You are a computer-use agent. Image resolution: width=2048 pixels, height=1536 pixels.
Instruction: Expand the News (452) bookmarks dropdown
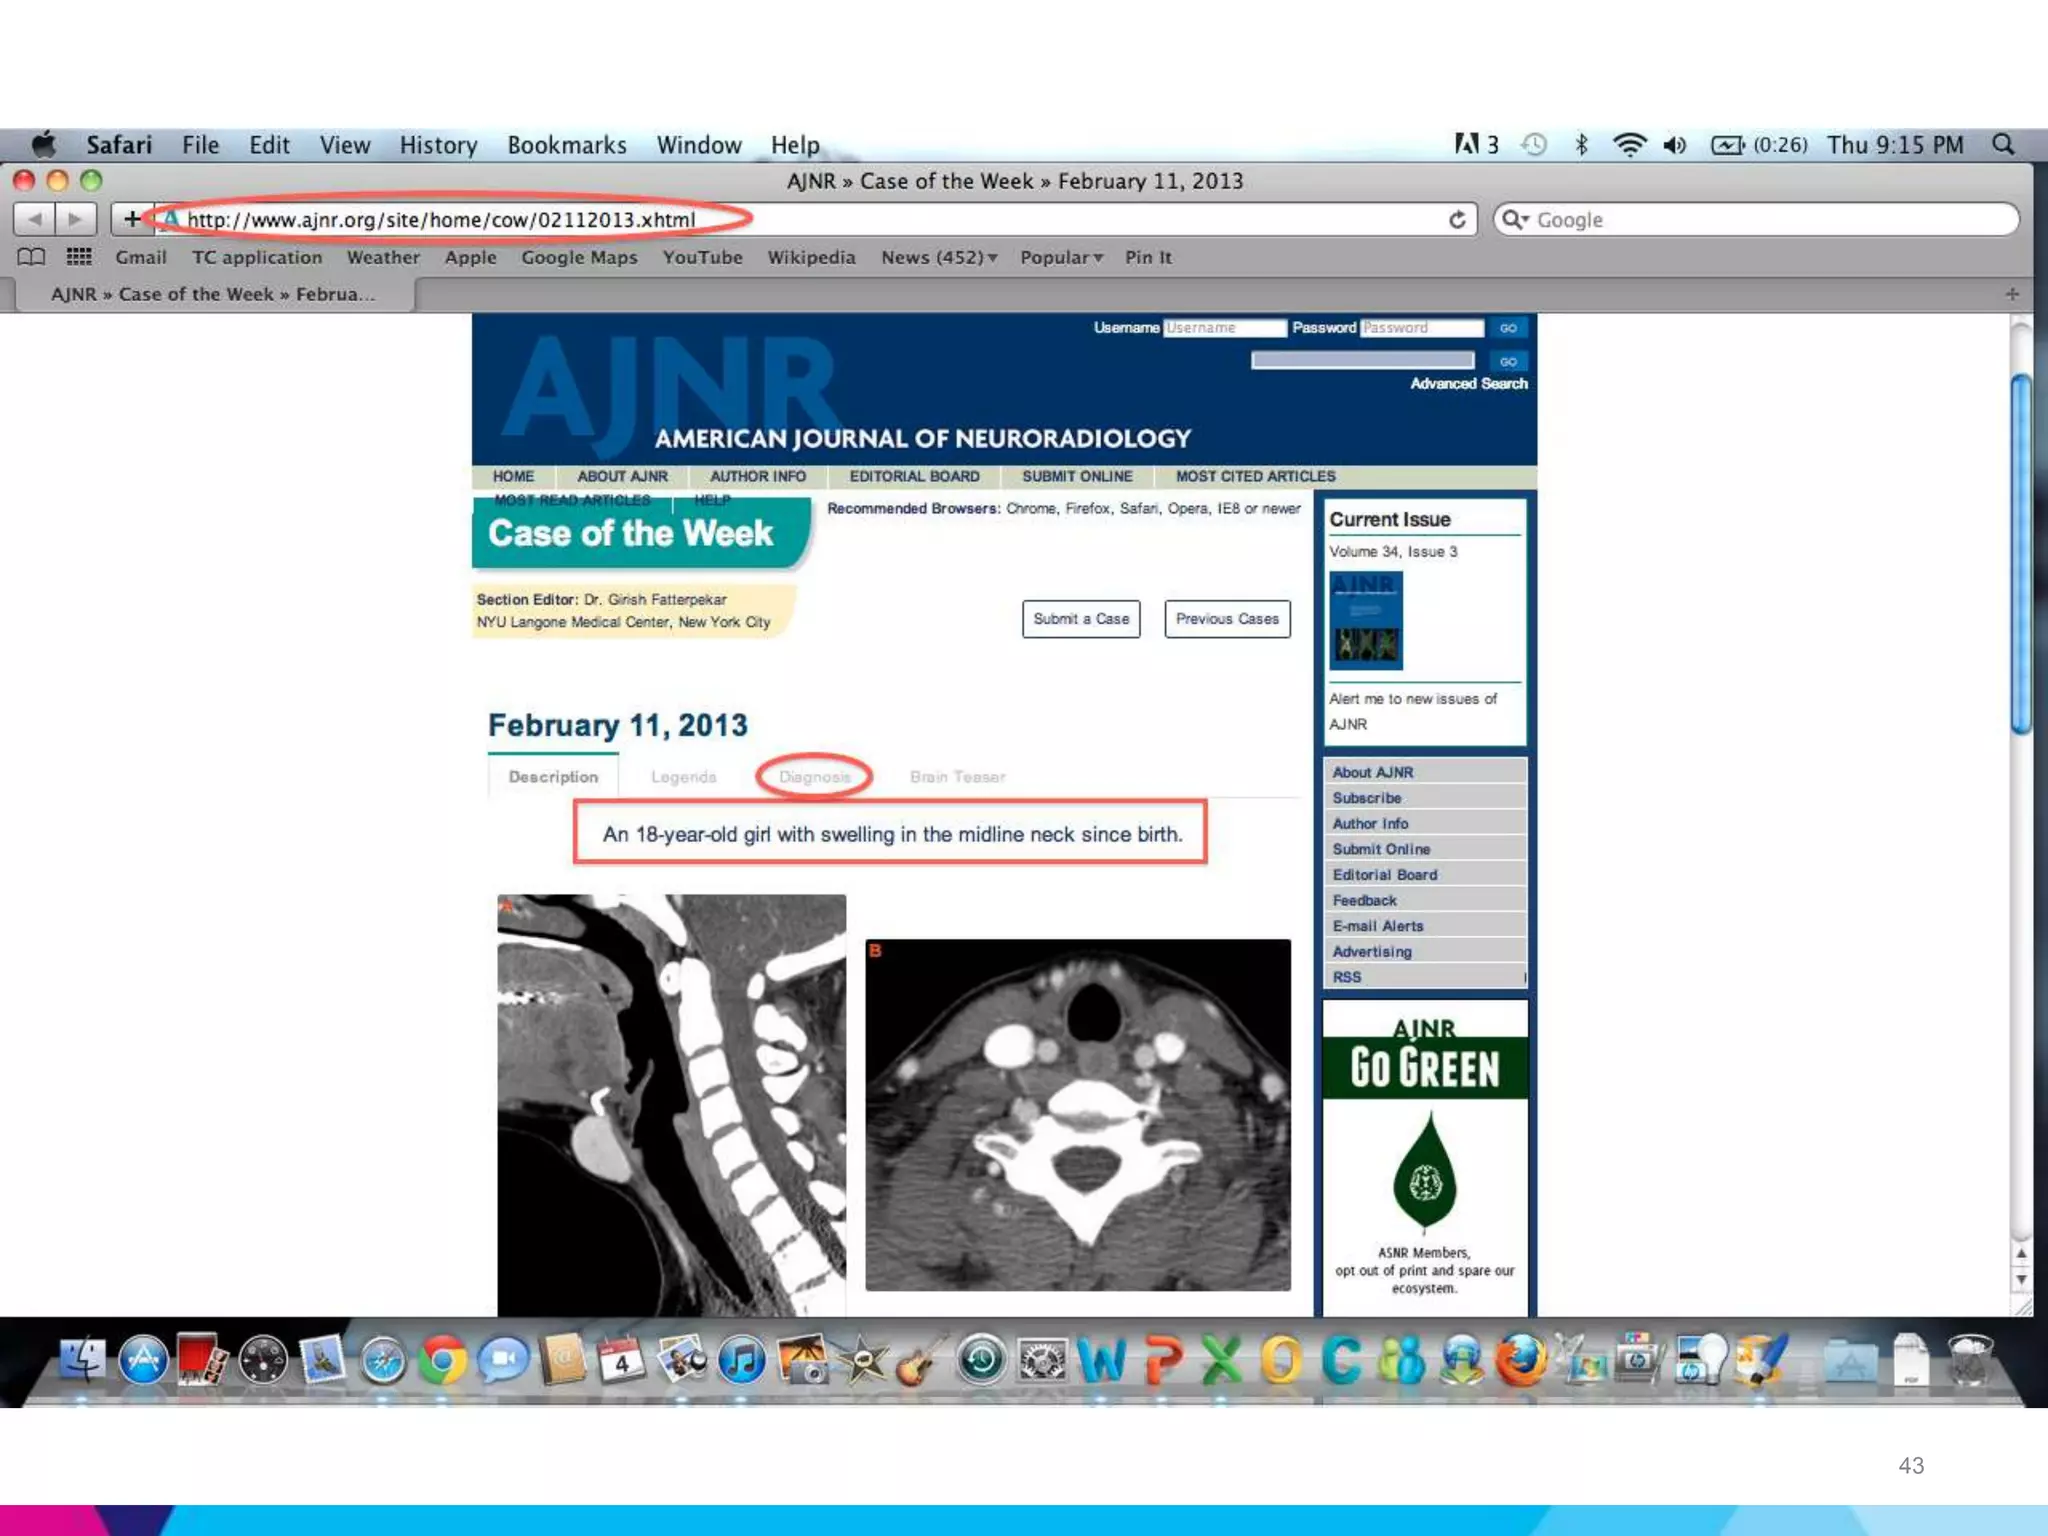[x=939, y=257]
